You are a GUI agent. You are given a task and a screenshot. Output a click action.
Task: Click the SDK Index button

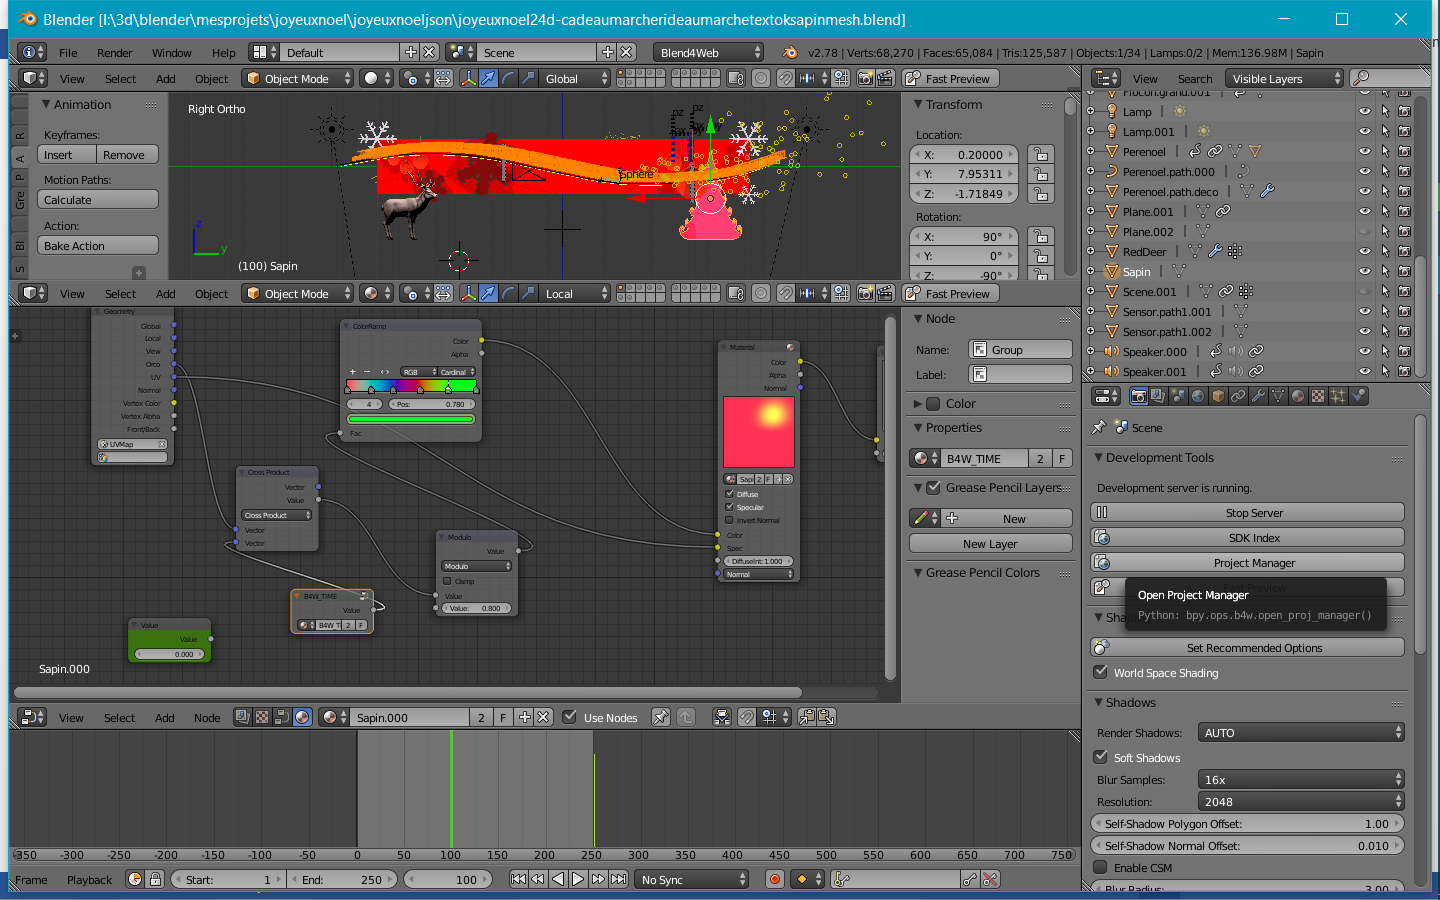[1247, 537]
